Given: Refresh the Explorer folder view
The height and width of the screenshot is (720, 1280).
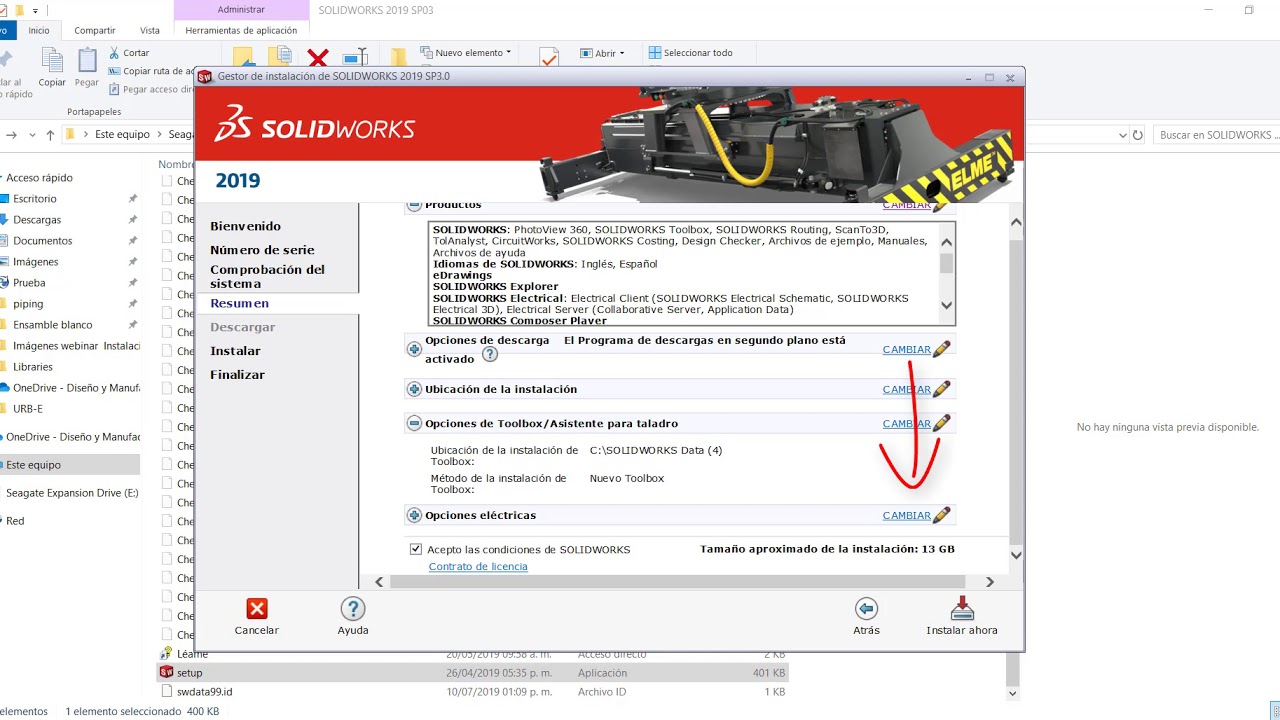Looking at the screenshot, I should coord(1138,135).
